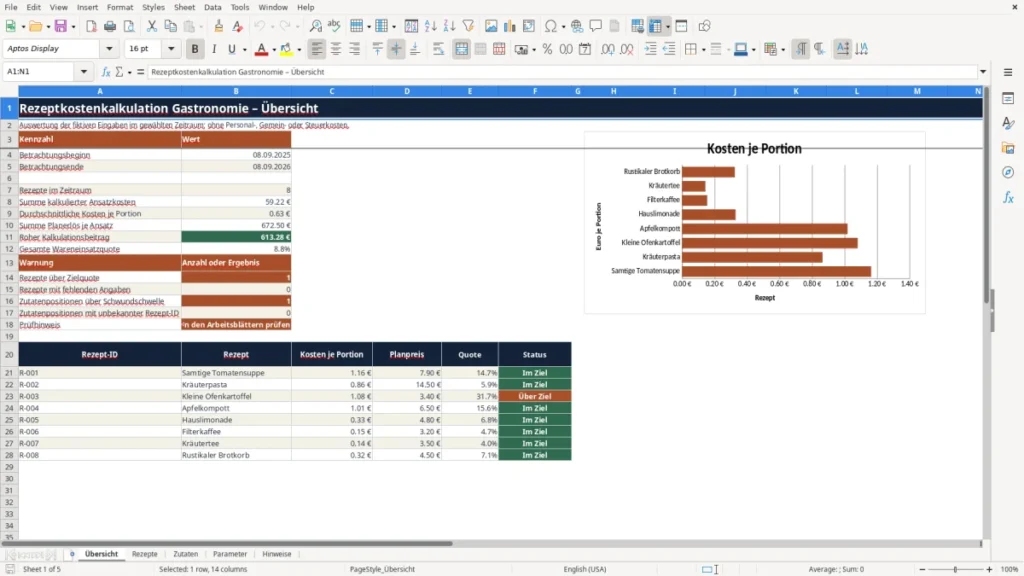Image resolution: width=1024 pixels, height=576 pixels.
Task: Insert a special character with the omega icon
Action: click(x=551, y=26)
